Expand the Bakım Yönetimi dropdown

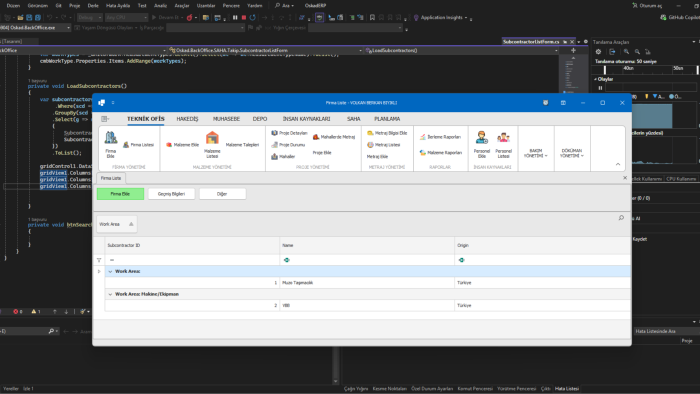536,153
